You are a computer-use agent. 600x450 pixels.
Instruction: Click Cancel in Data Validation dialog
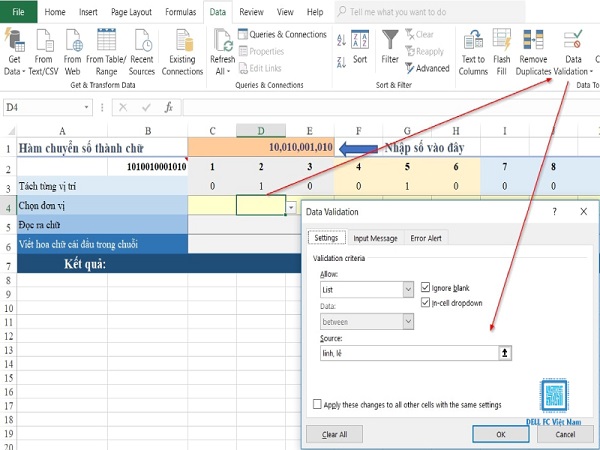click(x=565, y=434)
